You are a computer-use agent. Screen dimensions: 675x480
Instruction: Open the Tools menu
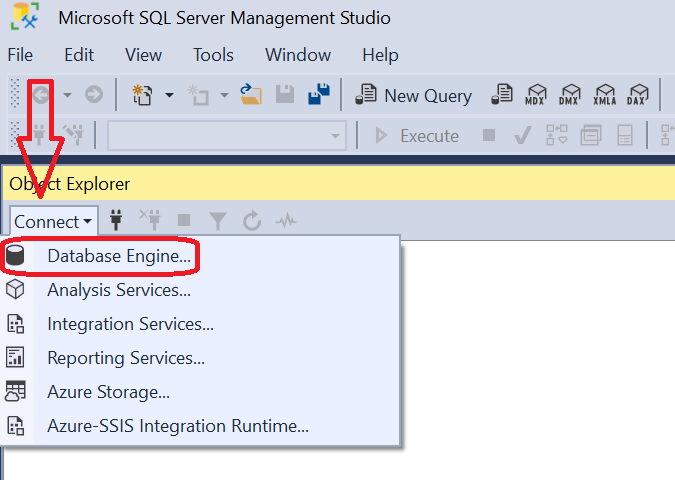(x=213, y=55)
